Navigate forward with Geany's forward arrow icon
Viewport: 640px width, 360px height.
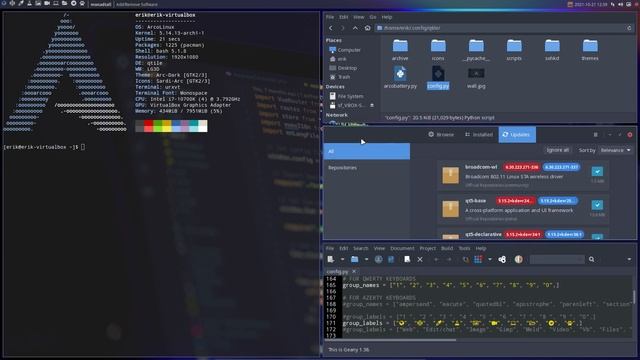click(x=449, y=259)
